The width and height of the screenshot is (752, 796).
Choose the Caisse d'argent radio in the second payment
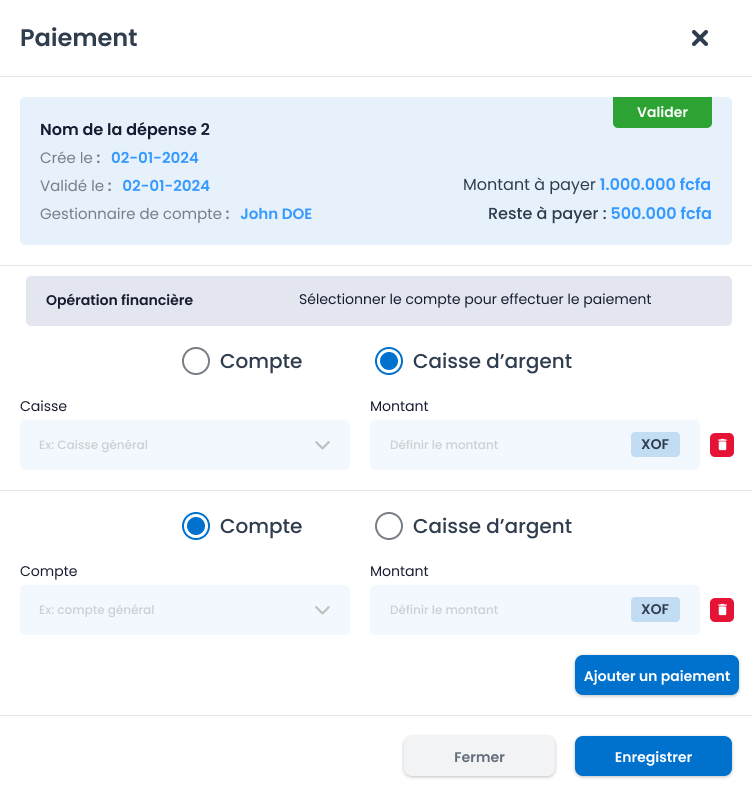click(x=389, y=526)
